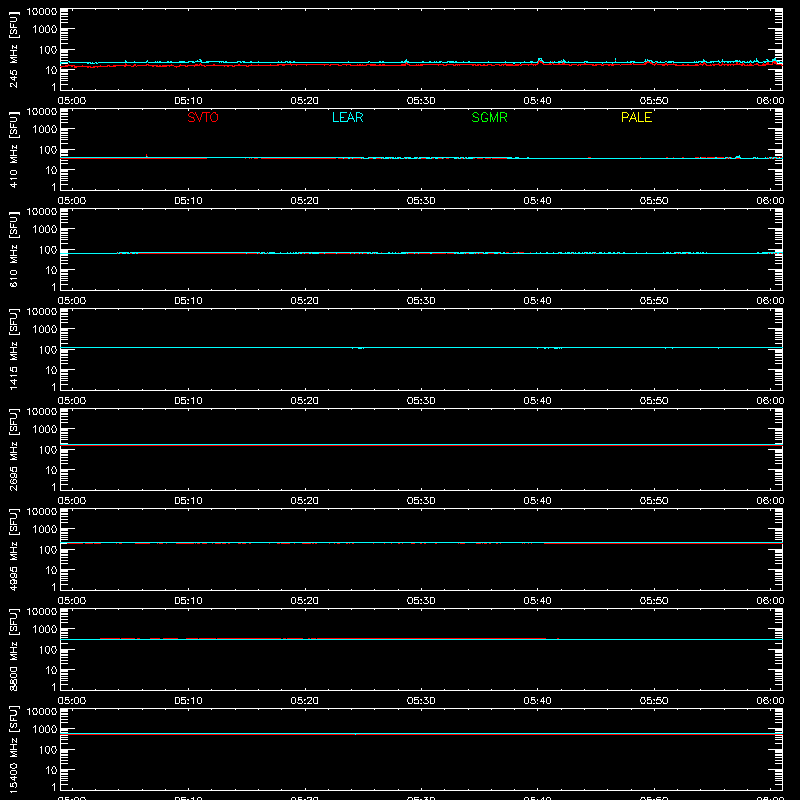Click the 100 tick value on 2695 MHz axis

[x=48, y=450]
